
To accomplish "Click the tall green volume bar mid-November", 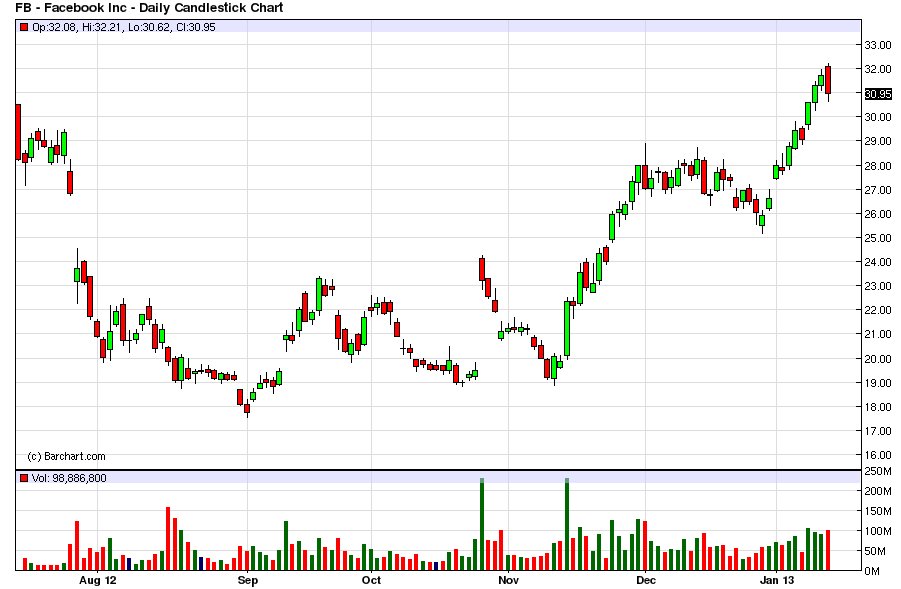I will [567, 524].
